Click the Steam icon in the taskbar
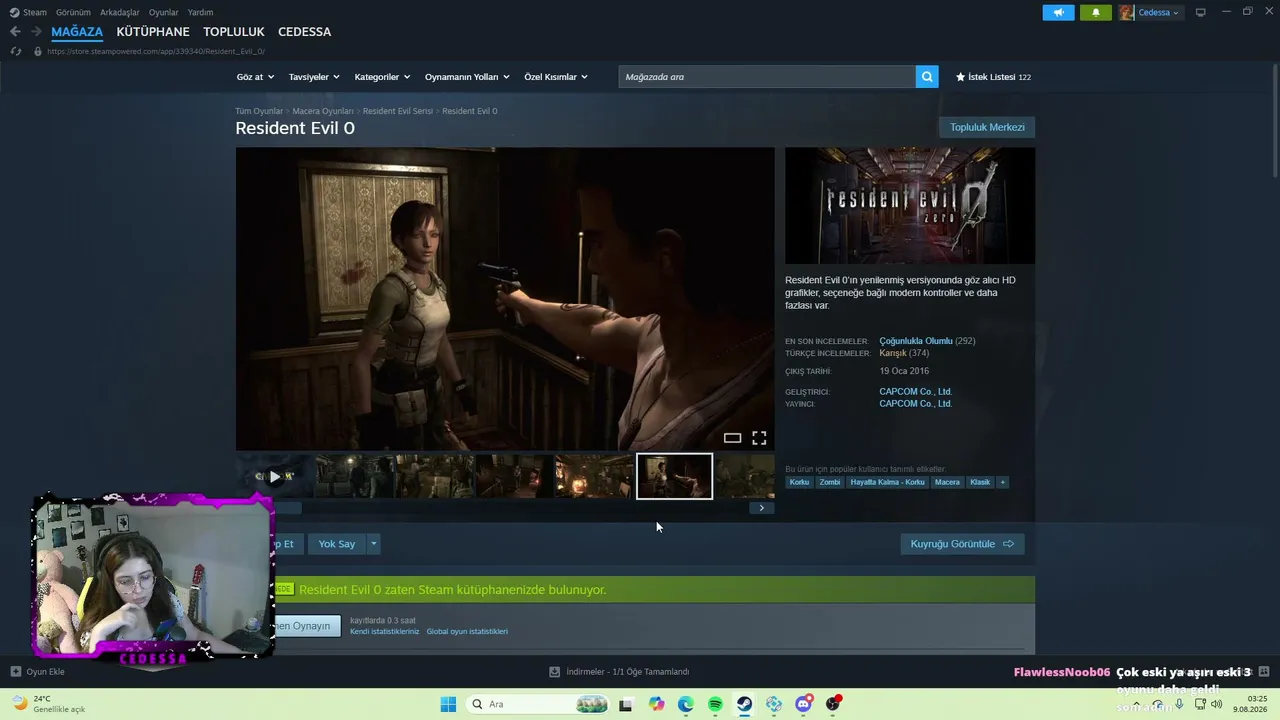Image resolution: width=1280 pixels, height=720 pixels. tap(745, 704)
